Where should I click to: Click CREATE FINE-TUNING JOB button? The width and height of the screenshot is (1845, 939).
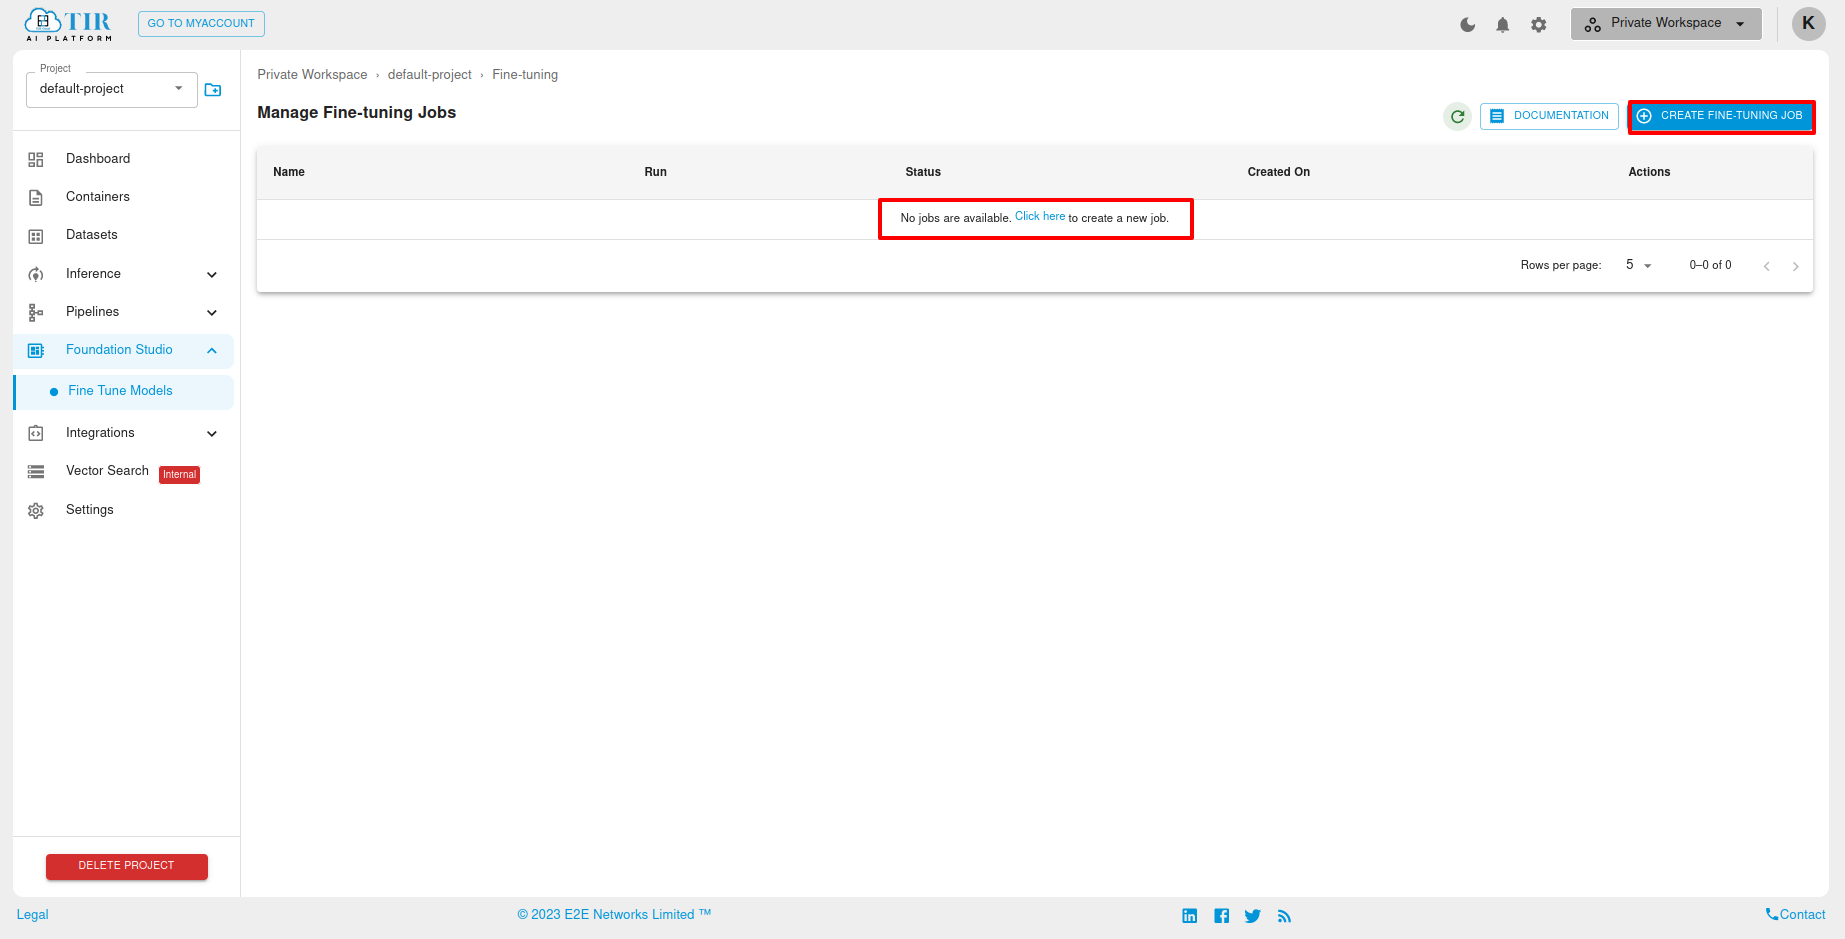[x=1721, y=116]
